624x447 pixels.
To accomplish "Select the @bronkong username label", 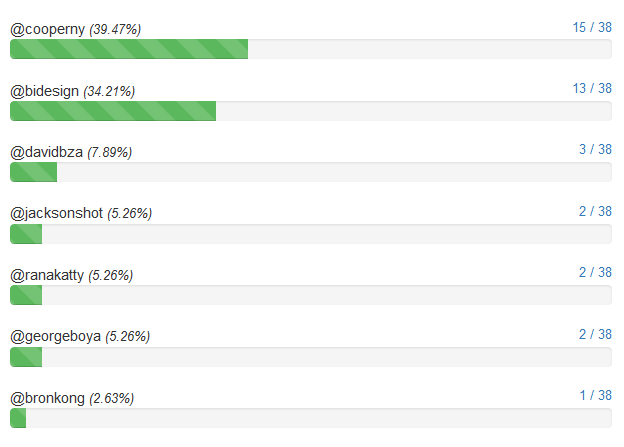I will tap(48, 398).
